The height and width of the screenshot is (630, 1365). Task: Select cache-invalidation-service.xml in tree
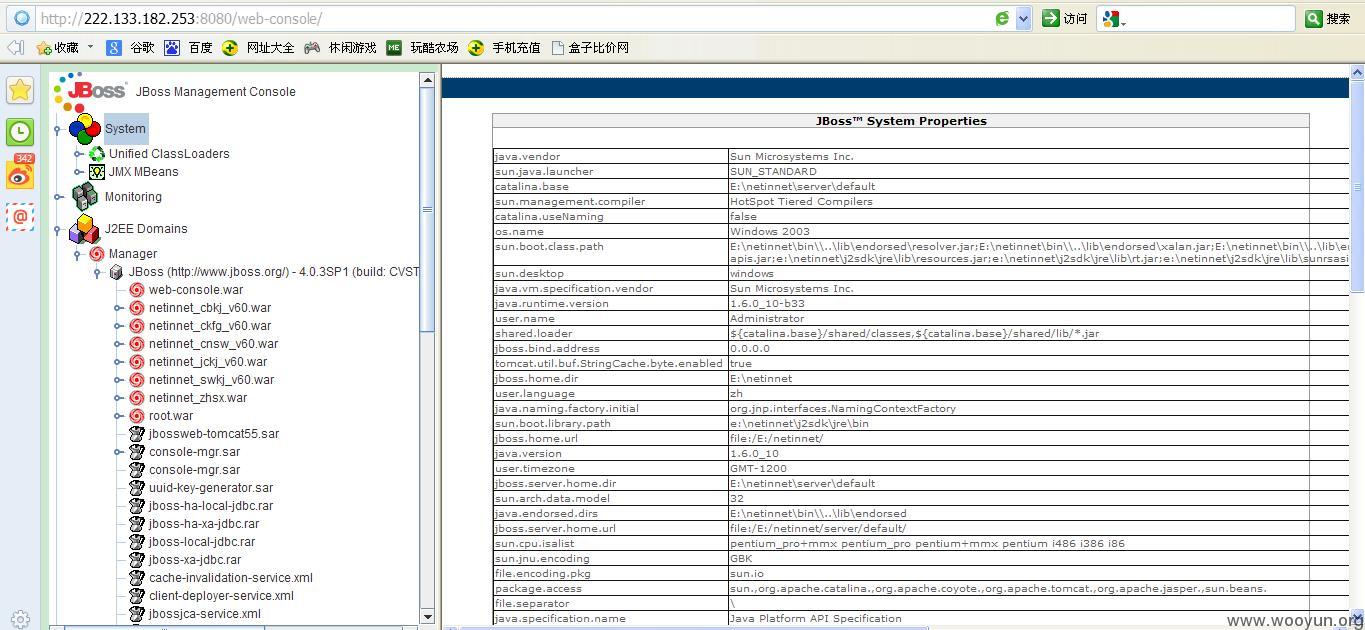click(x=231, y=578)
